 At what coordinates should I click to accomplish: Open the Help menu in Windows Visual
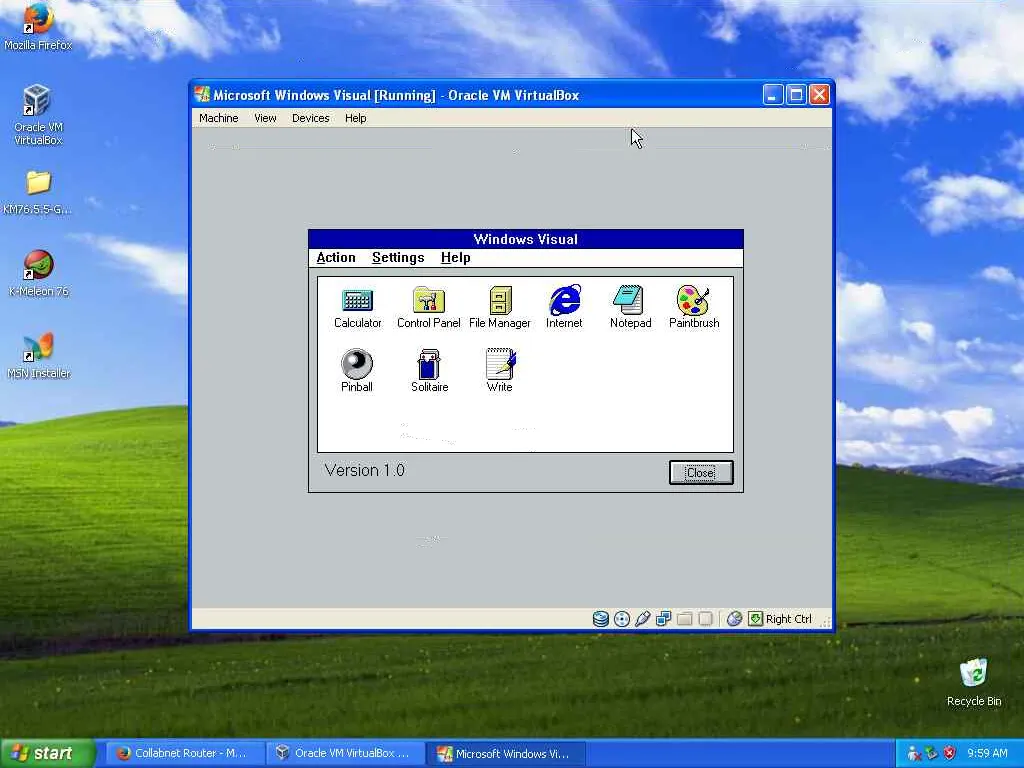455,257
